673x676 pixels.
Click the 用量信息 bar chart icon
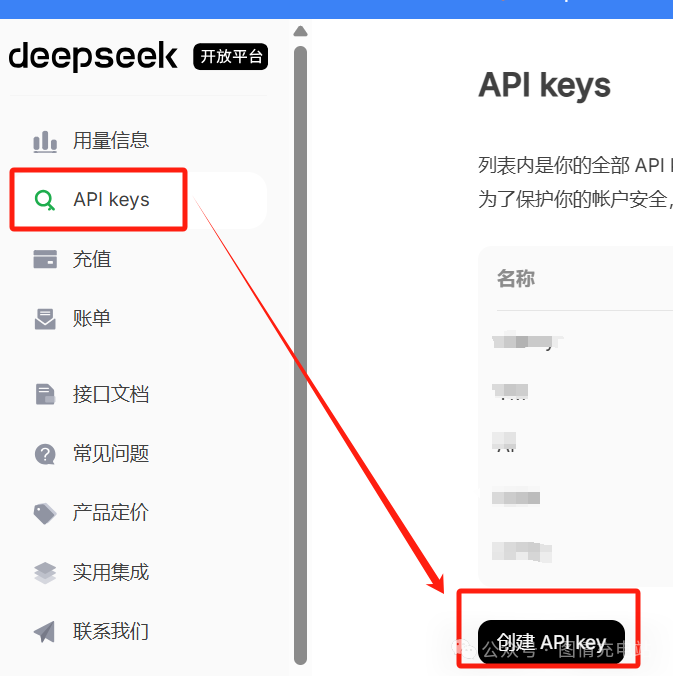(45, 141)
